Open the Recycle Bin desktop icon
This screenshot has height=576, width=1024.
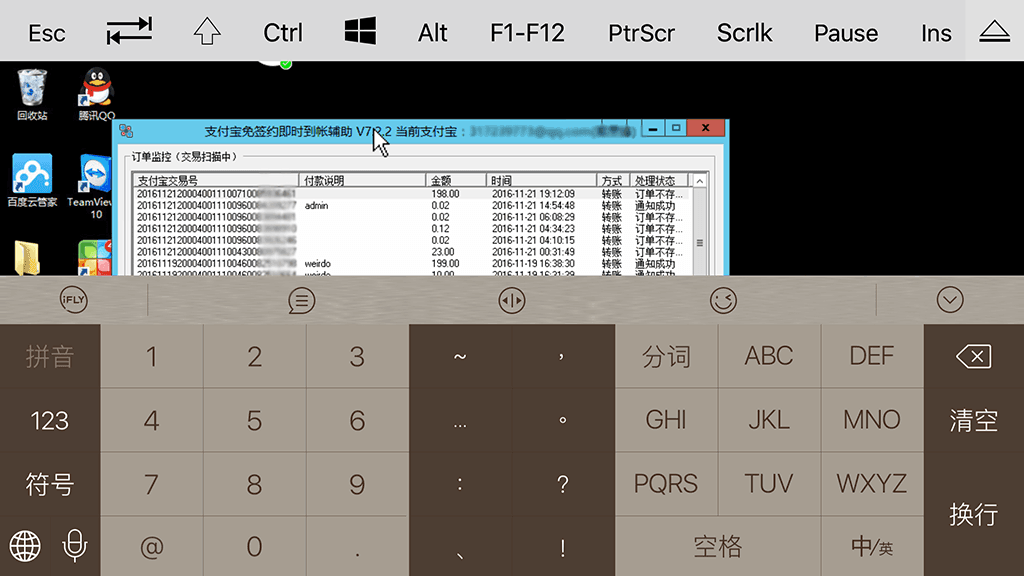(32, 95)
